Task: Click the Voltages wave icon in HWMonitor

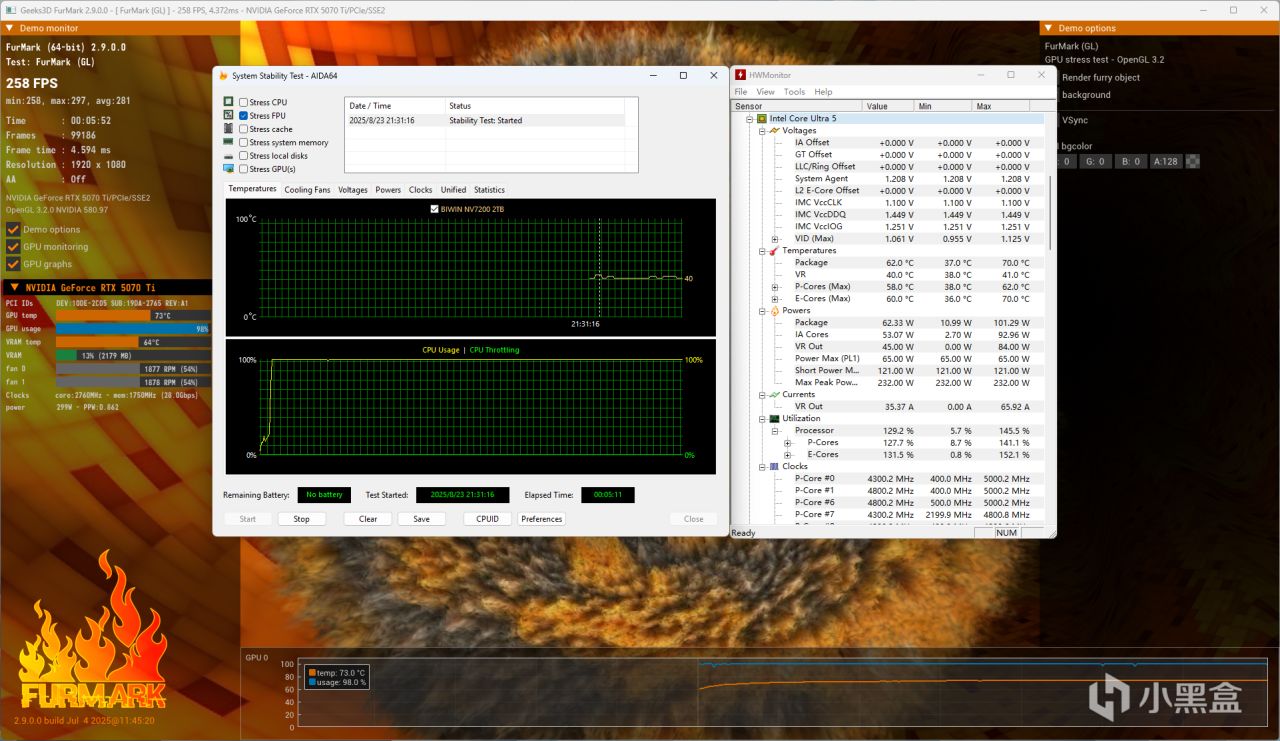Action: click(774, 131)
